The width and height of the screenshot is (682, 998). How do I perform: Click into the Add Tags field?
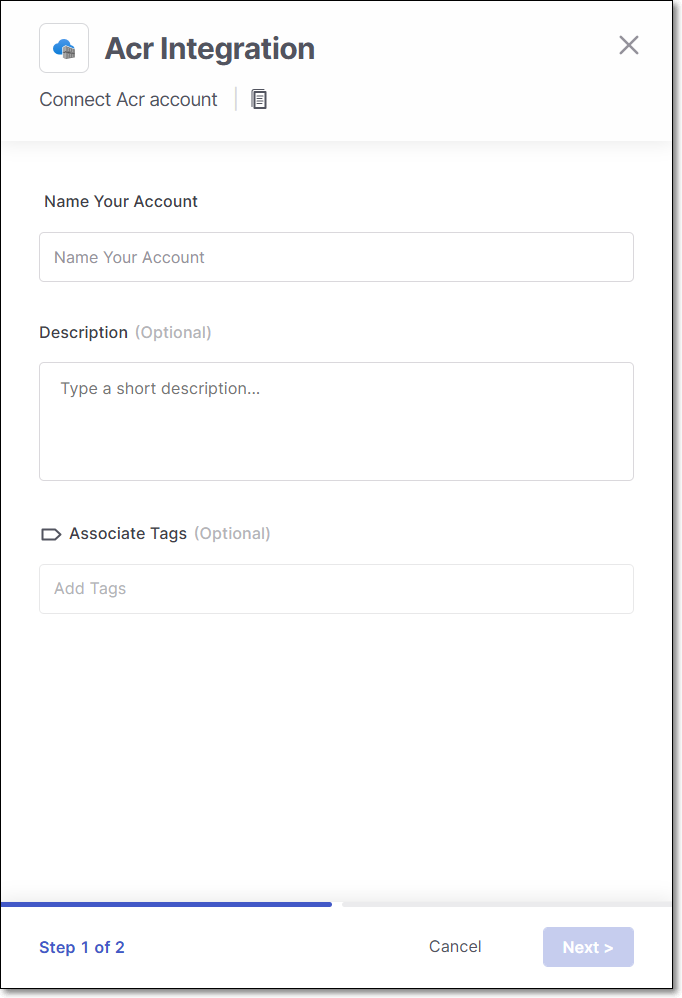pos(337,589)
